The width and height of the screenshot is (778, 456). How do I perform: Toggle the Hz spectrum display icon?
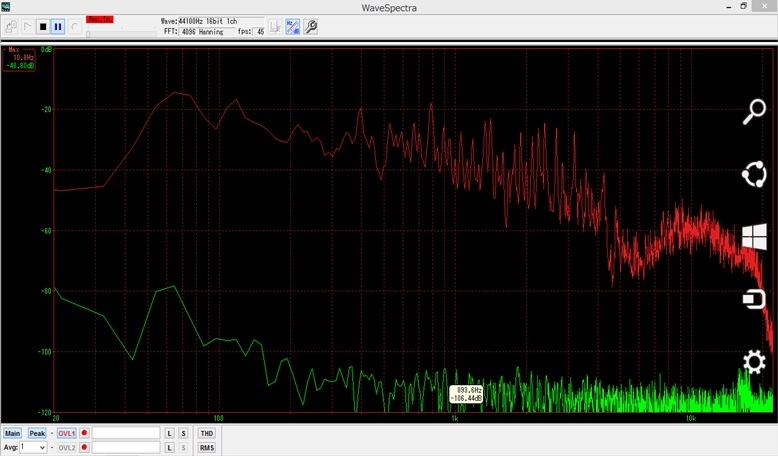pyautogui.click(x=292, y=26)
